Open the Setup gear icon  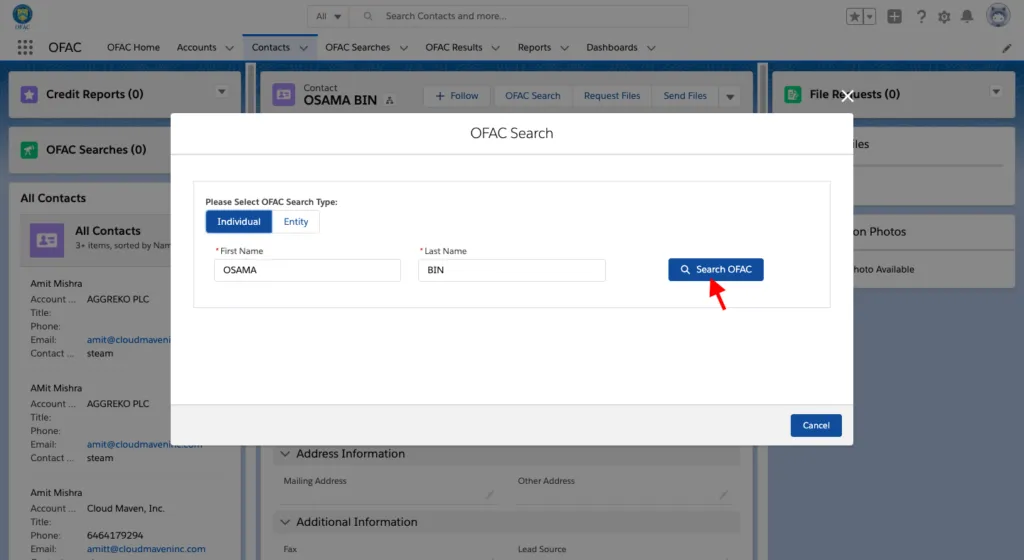(944, 16)
